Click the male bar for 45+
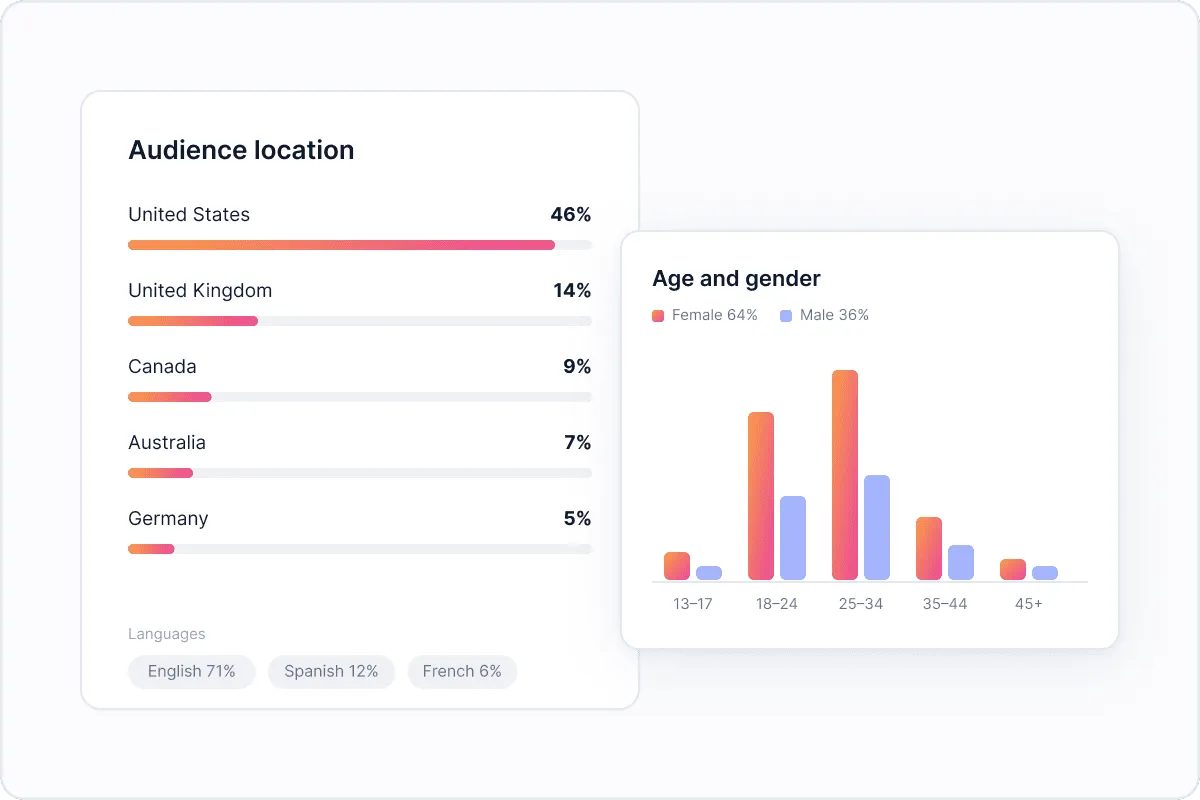 tap(1045, 573)
